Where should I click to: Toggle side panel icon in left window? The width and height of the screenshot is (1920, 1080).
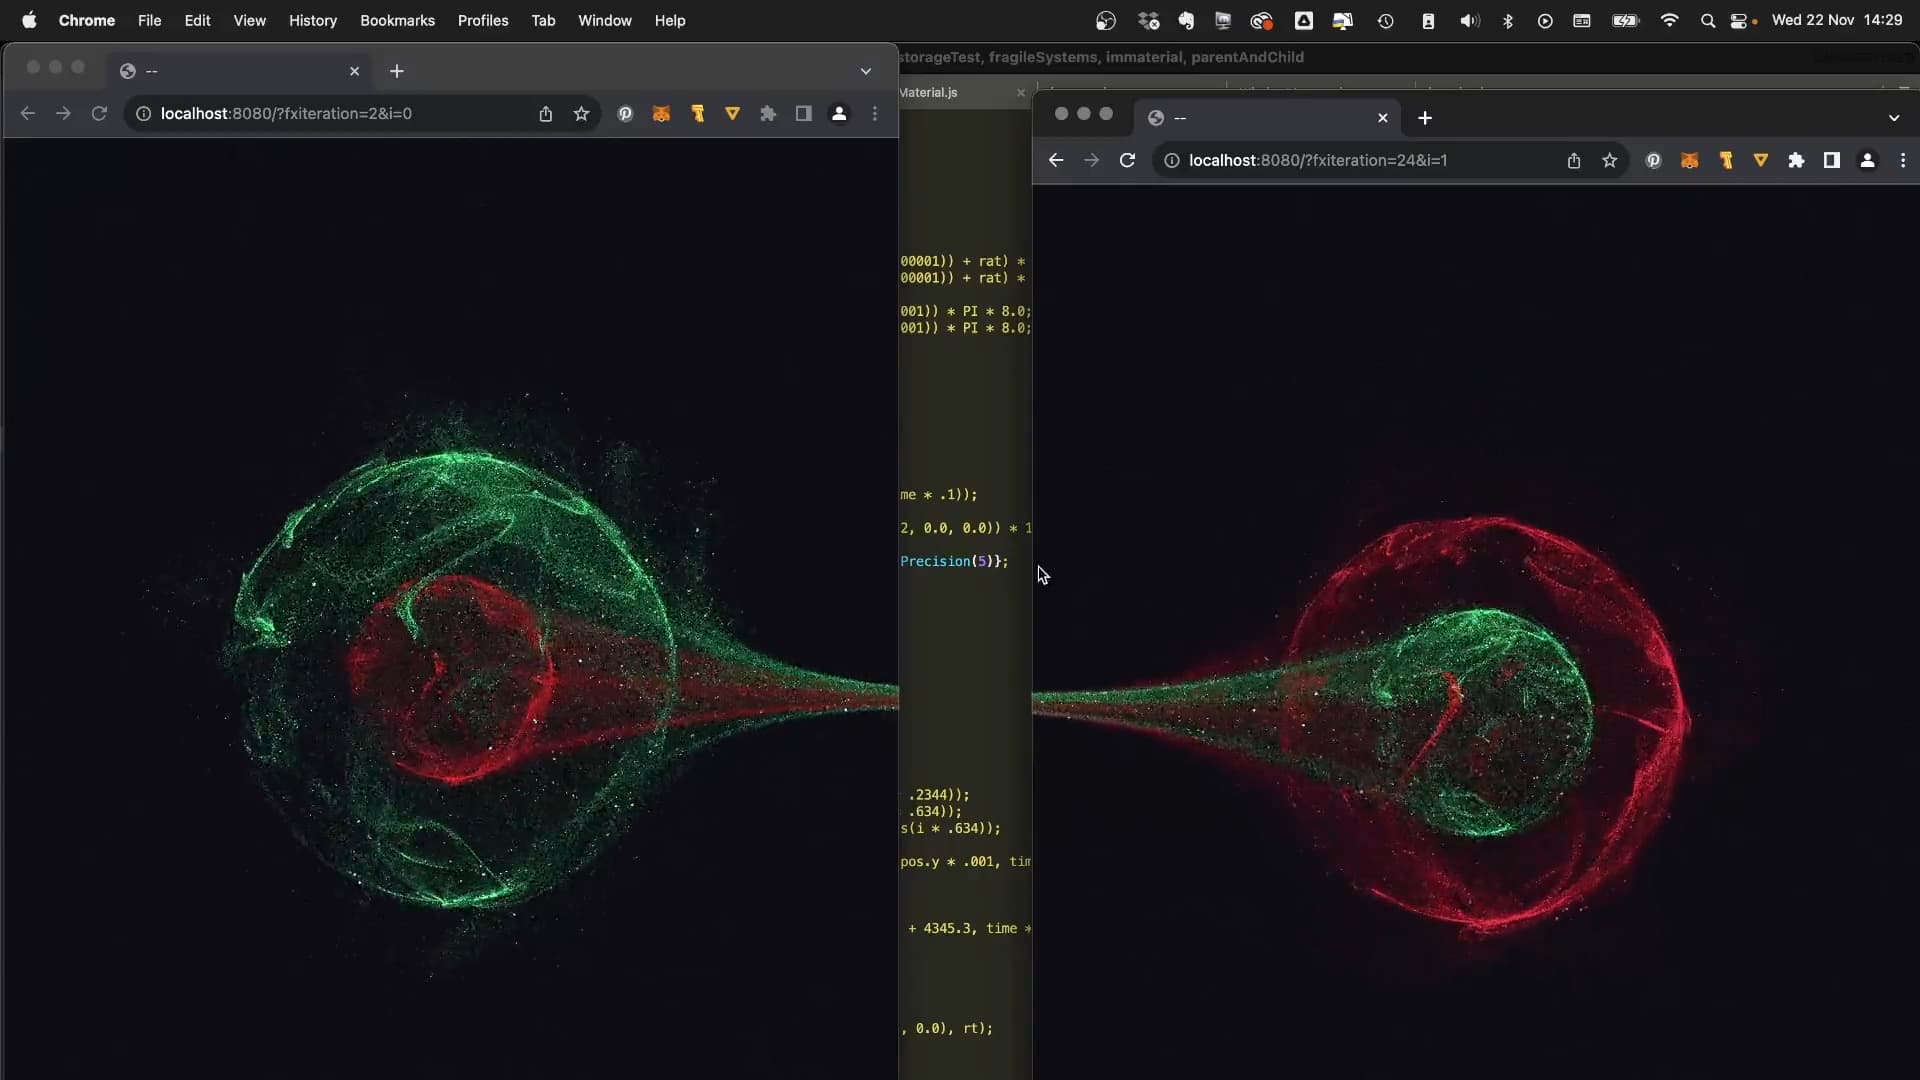coord(803,114)
